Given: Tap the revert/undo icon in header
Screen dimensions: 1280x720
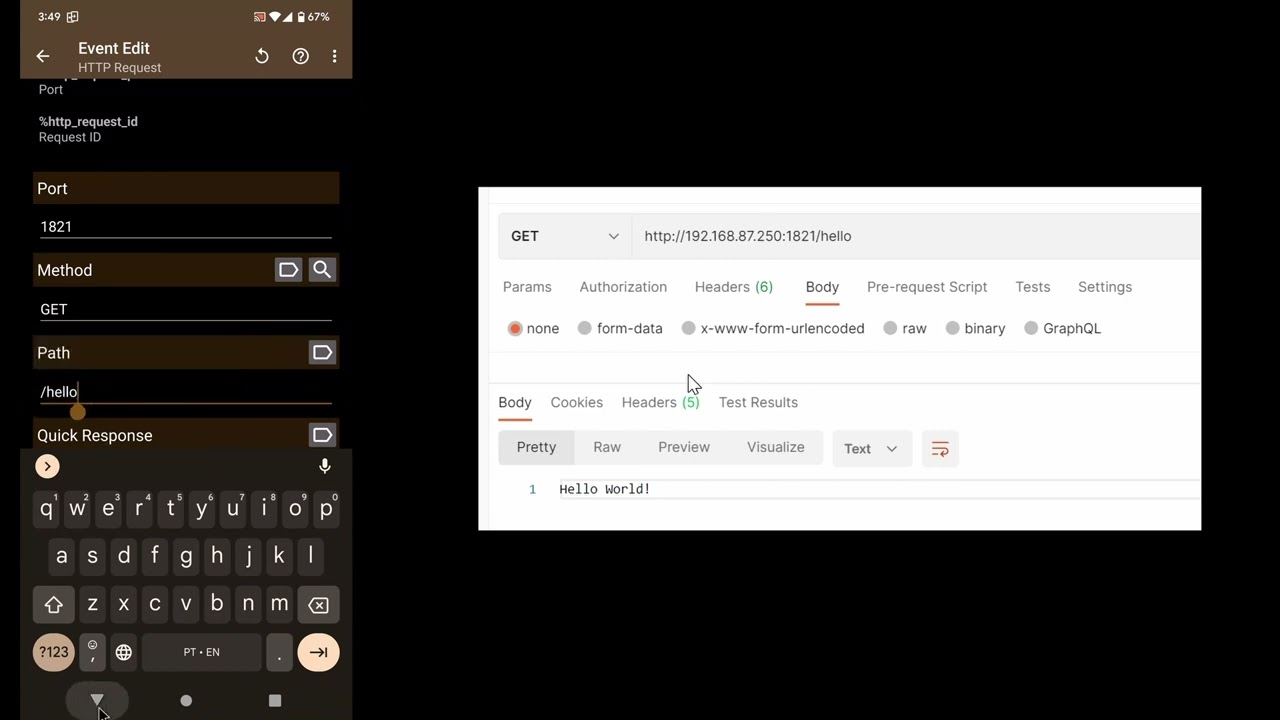Looking at the screenshot, I should 262,57.
